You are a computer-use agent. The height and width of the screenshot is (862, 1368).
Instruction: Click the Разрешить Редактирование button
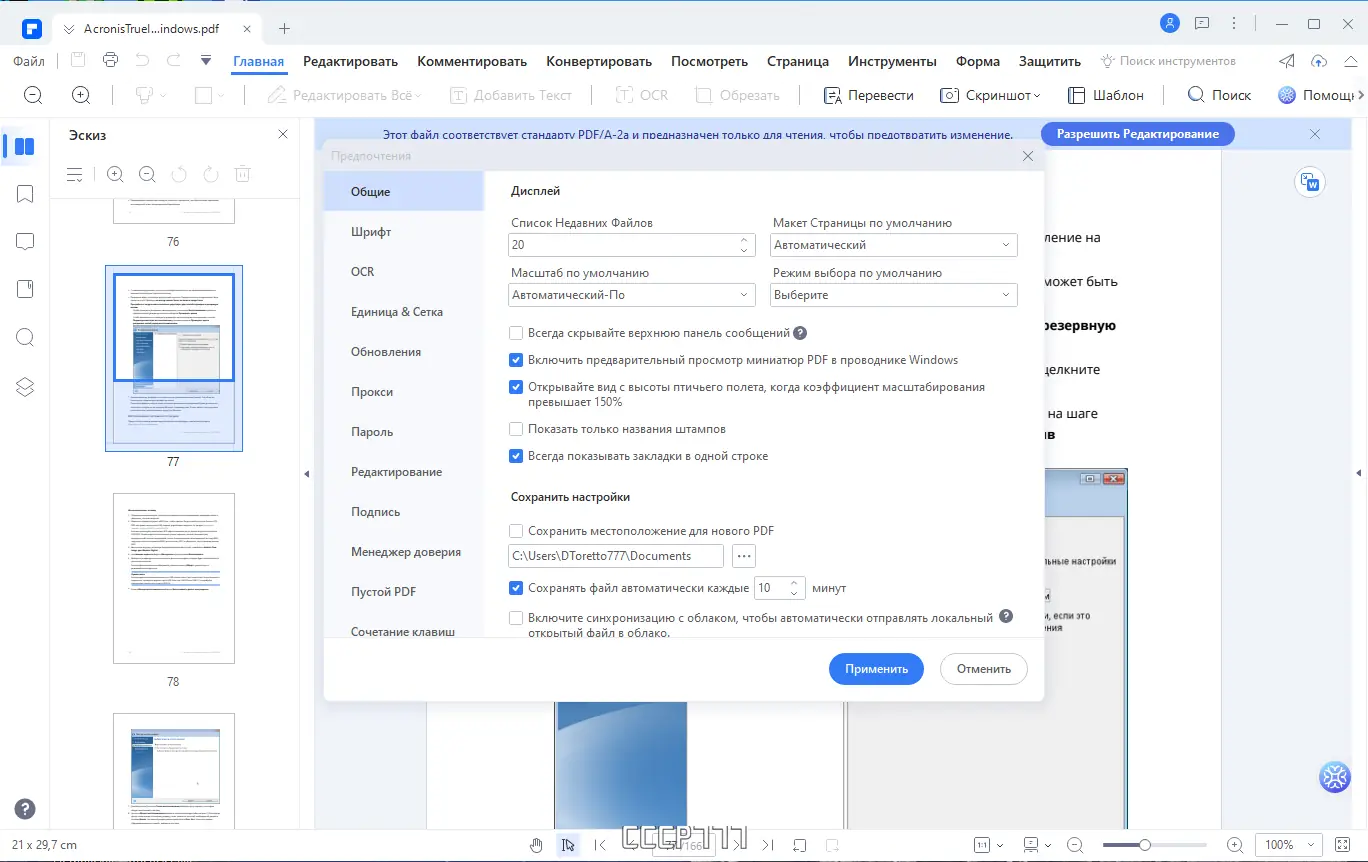coord(1138,134)
